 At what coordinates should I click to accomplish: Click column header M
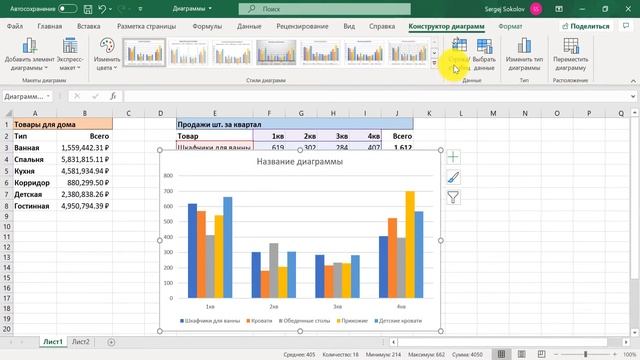point(493,113)
